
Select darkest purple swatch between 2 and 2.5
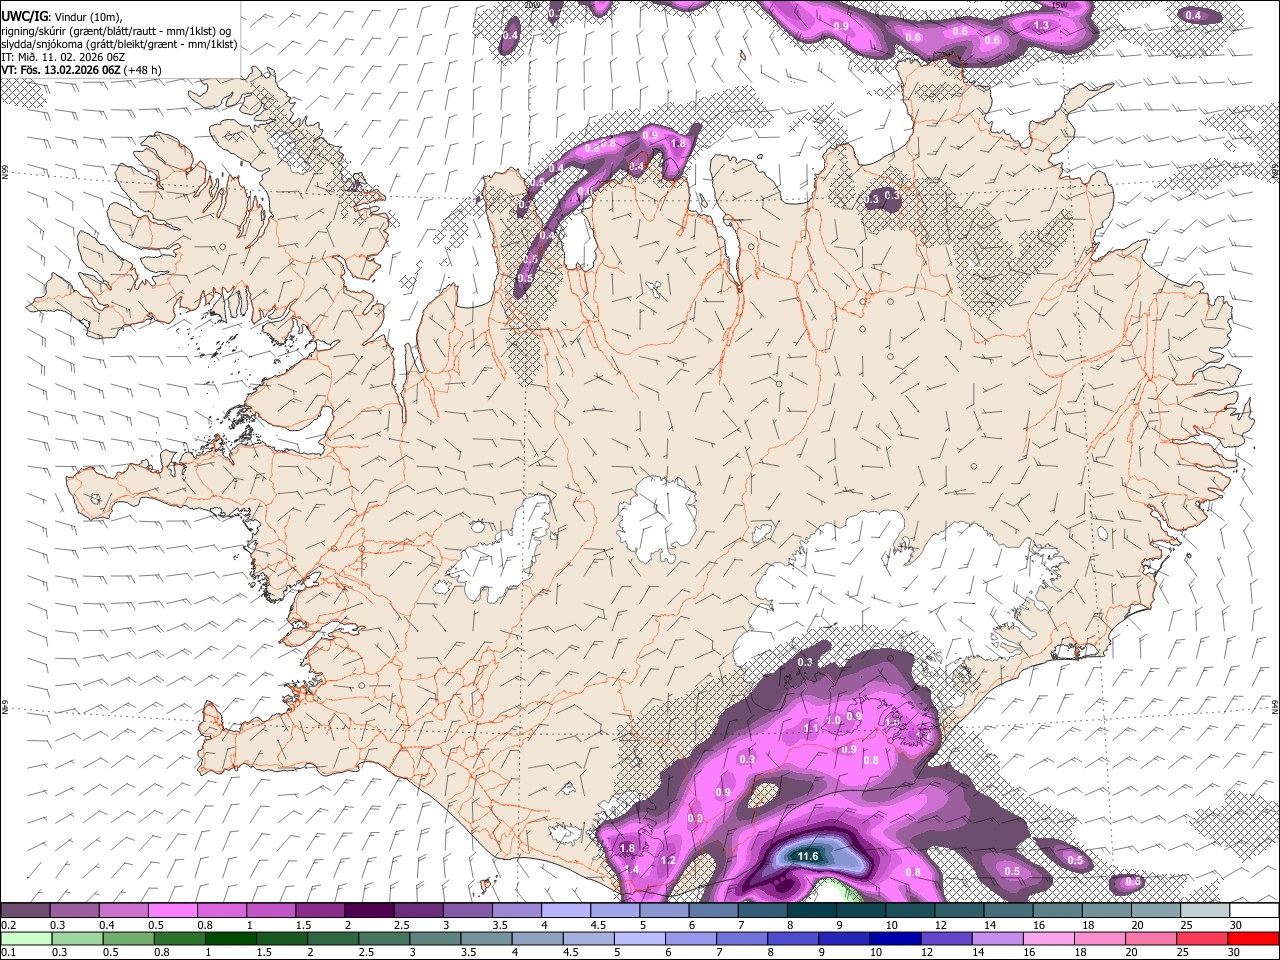pos(369,911)
